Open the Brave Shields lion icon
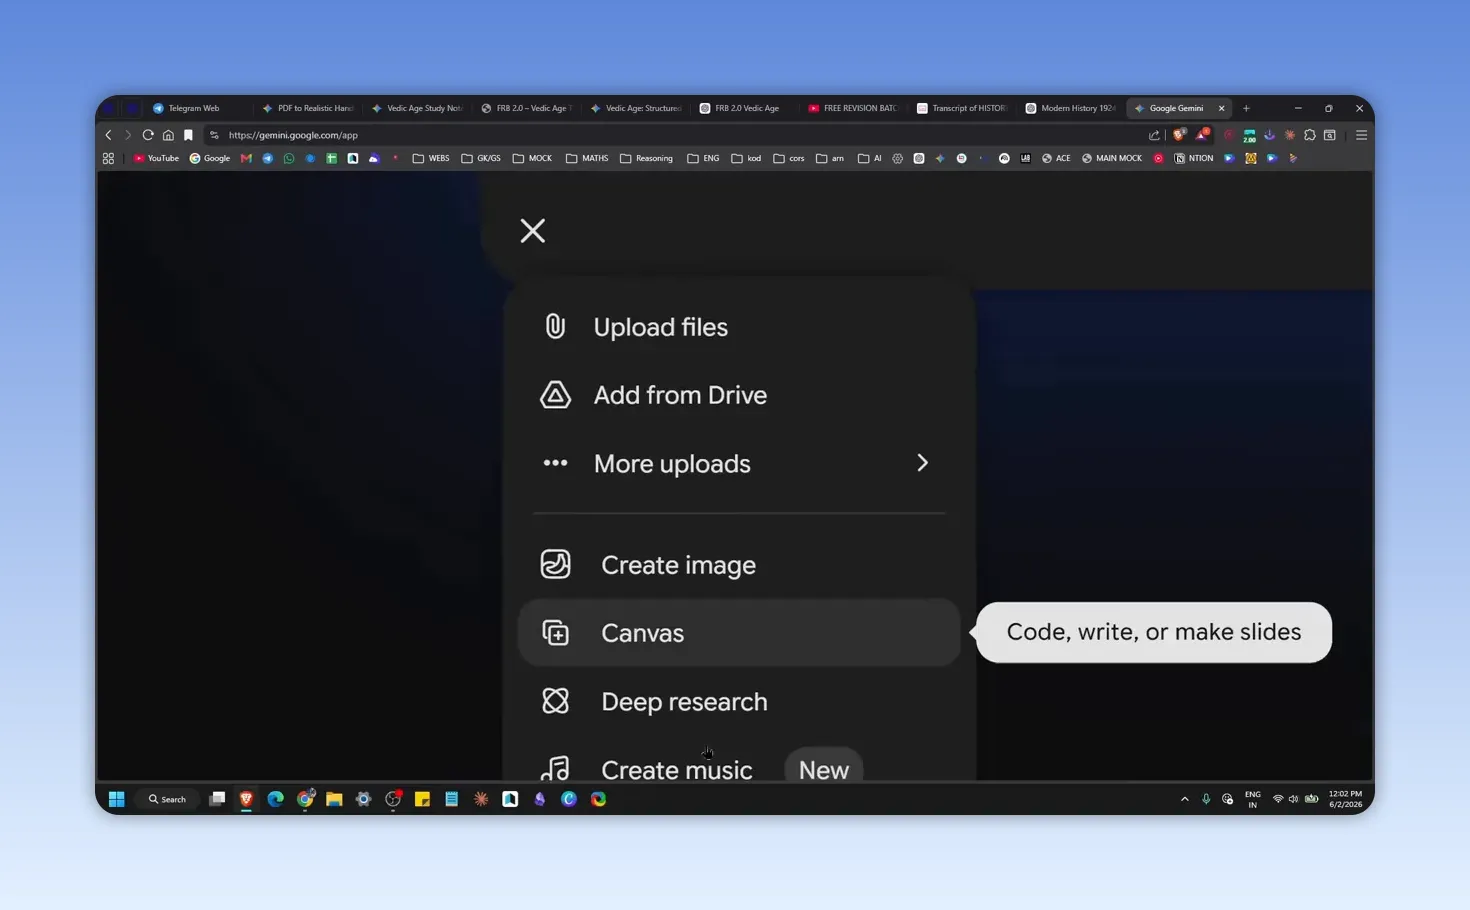The image size is (1470, 910). point(1180,134)
